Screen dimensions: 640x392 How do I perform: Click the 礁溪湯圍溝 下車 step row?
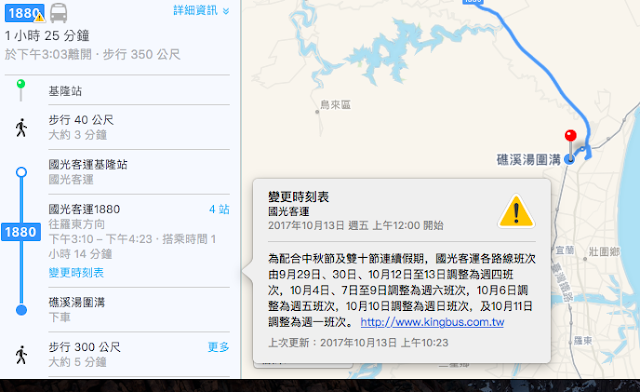point(139,310)
